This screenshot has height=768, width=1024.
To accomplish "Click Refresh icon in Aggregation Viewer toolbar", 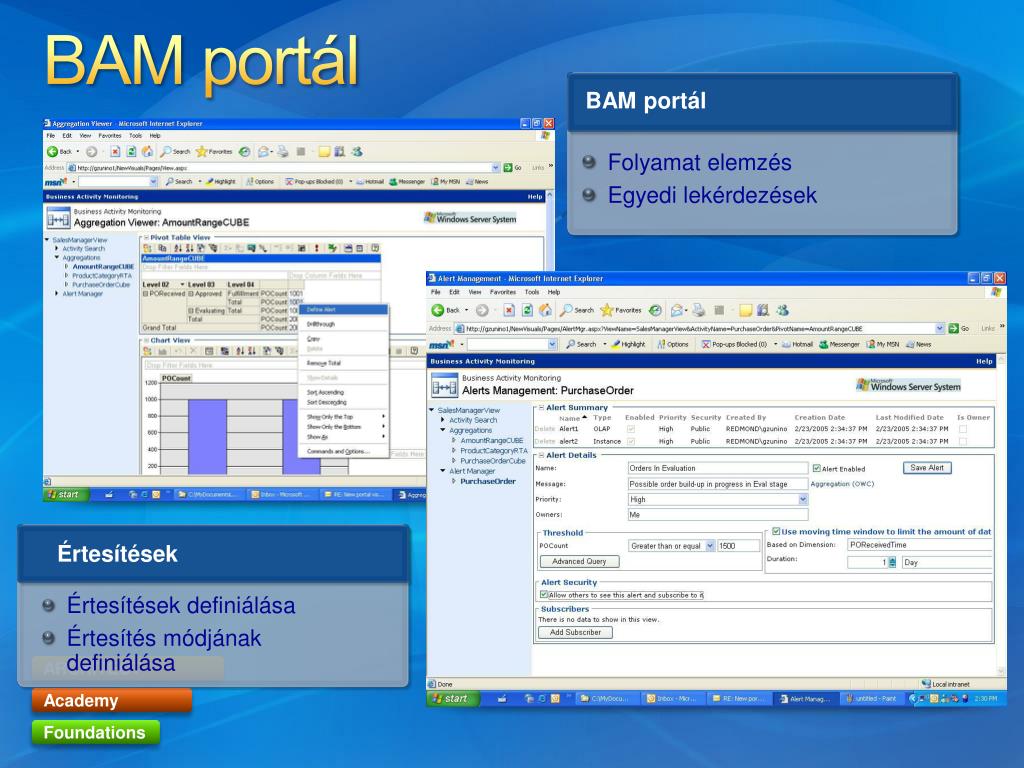I will (x=131, y=152).
